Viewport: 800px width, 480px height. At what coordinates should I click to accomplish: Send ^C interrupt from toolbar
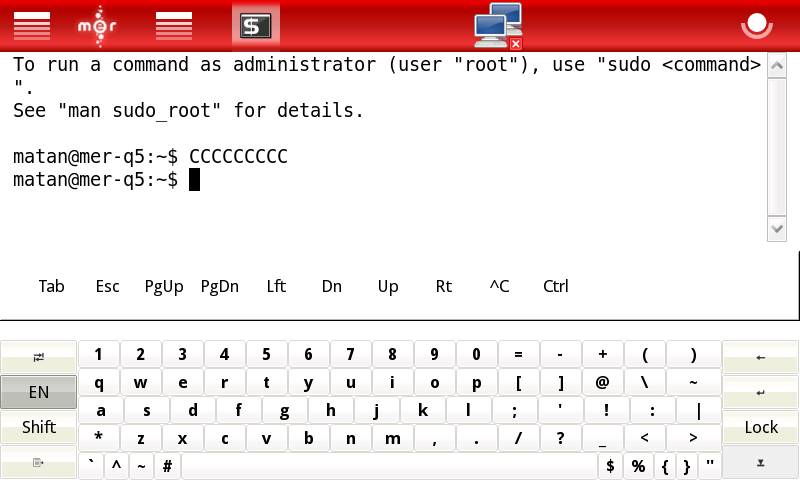pos(499,286)
